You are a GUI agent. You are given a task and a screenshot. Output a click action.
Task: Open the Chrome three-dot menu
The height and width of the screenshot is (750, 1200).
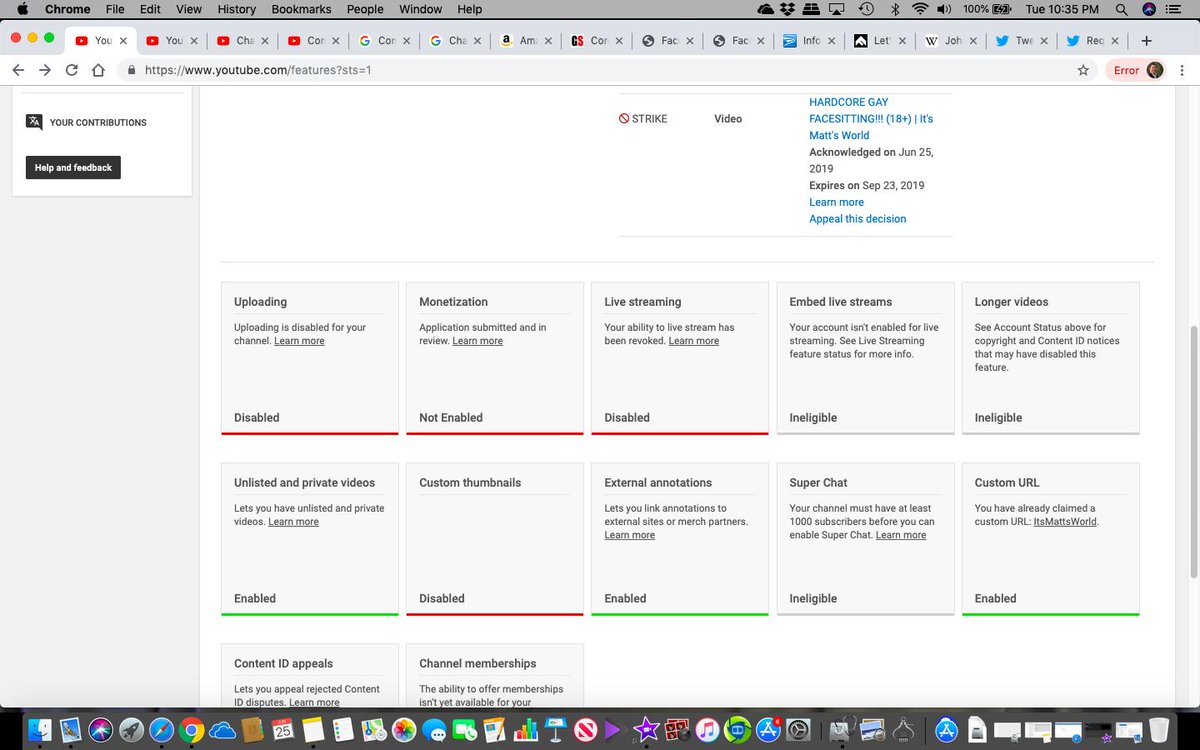point(1184,71)
